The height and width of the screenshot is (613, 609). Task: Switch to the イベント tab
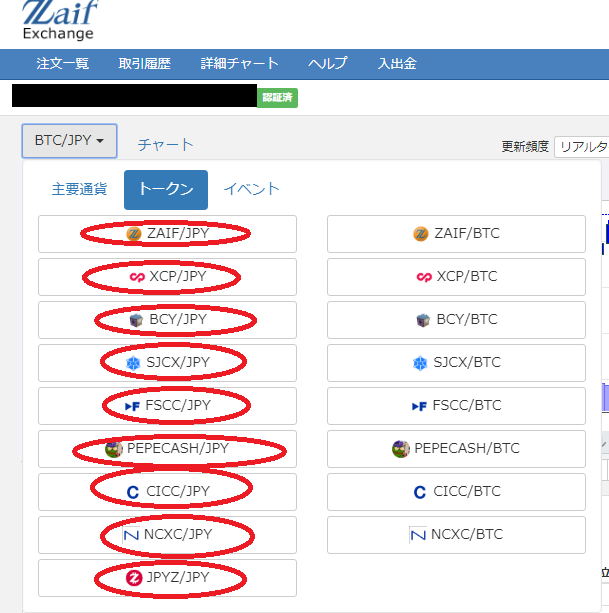tap(251, 189)
